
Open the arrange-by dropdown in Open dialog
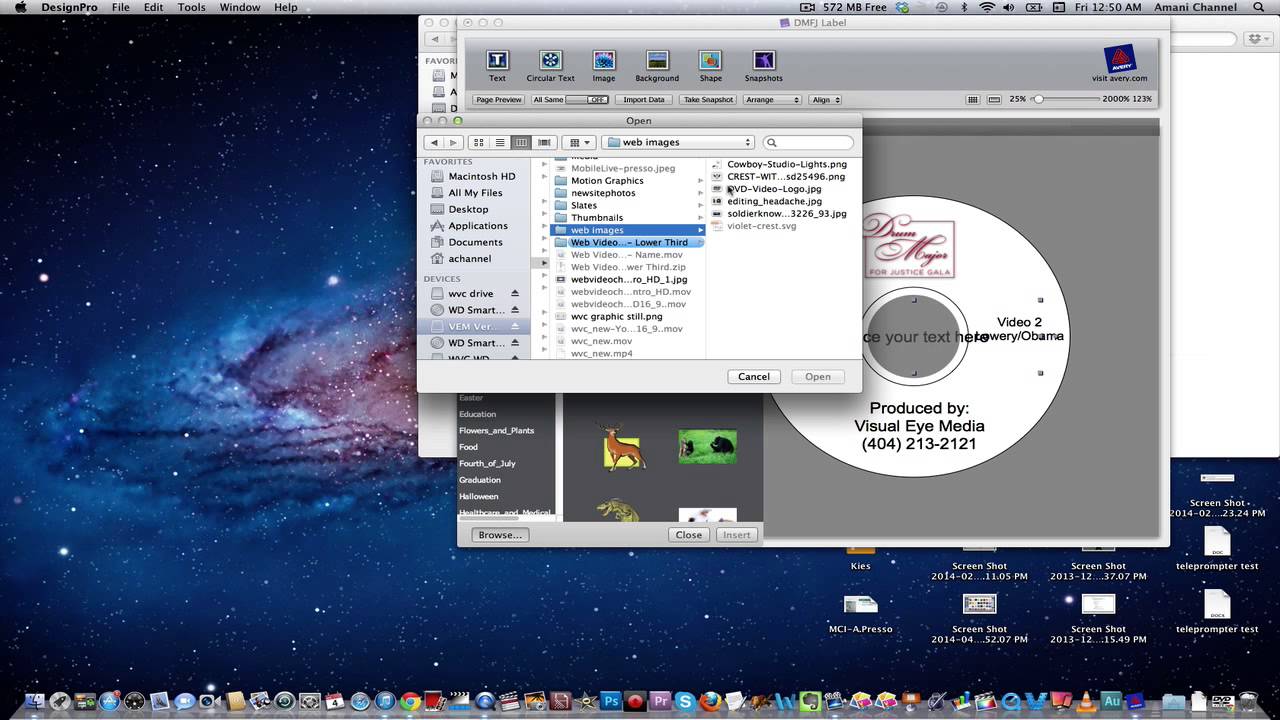click(x=579, y=143)
